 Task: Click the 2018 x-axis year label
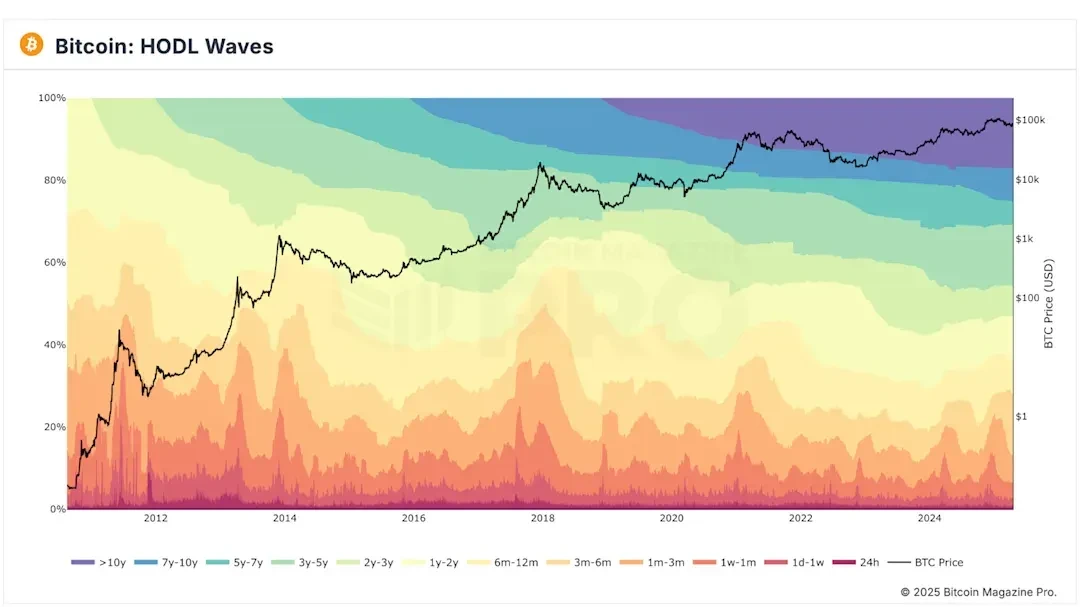point(542,518)
